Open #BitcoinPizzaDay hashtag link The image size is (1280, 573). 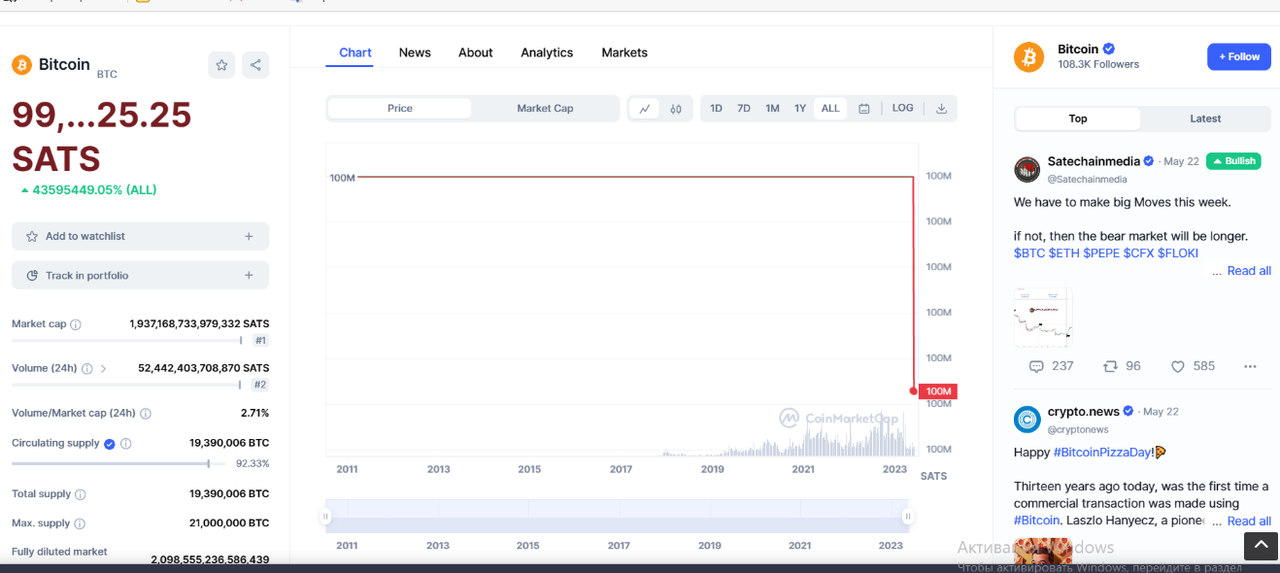click(x=1103, y=452)
